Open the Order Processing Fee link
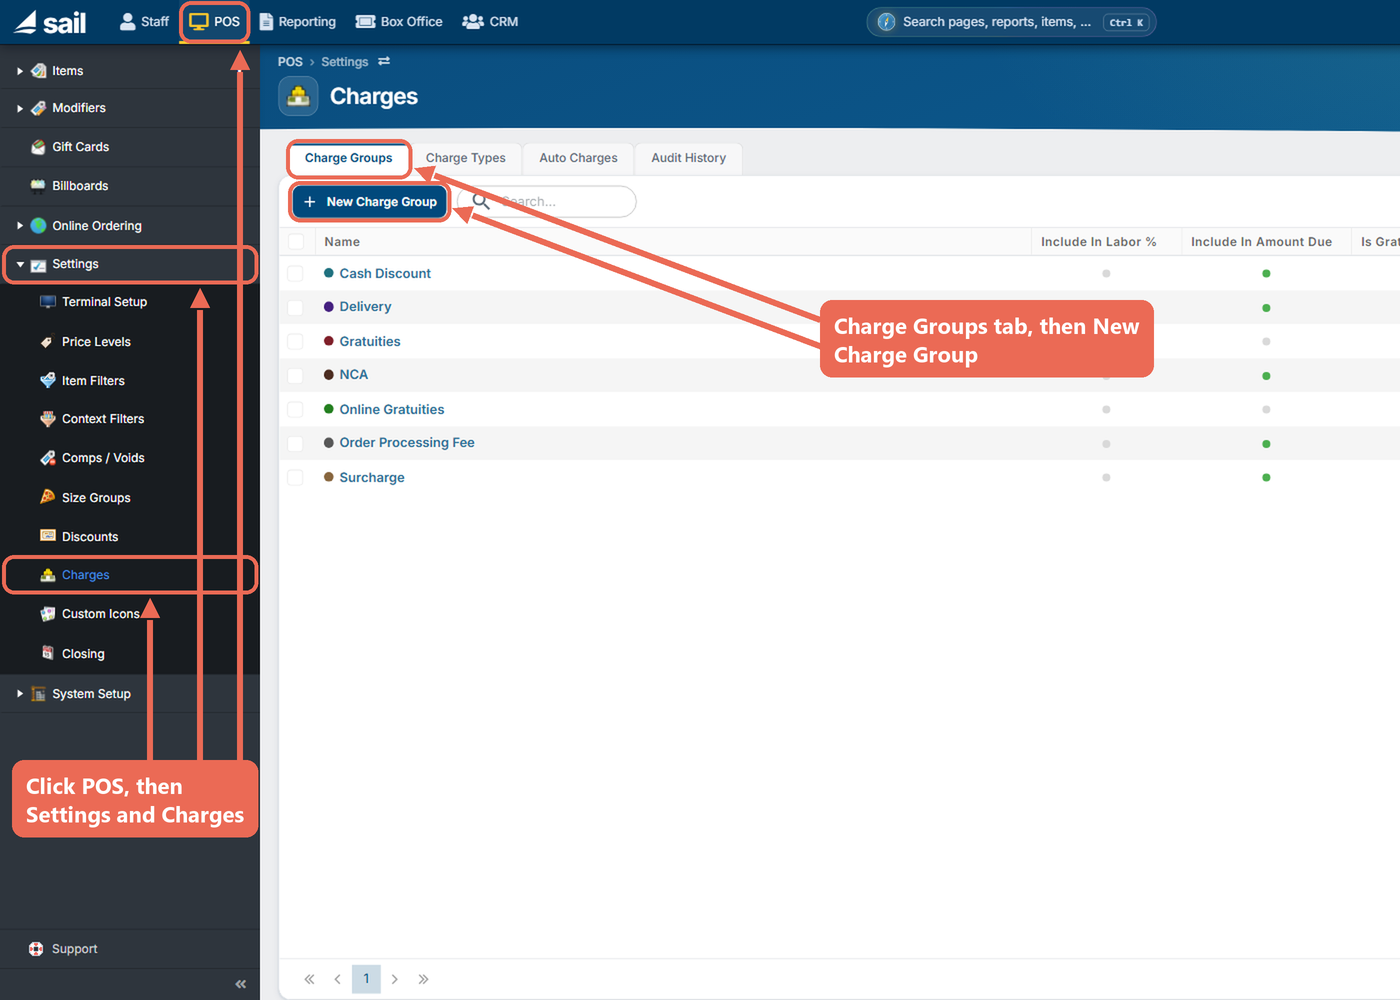The height and width of the screenshot is (1000, 1400). pyautogui.click(x=407, y=443)
